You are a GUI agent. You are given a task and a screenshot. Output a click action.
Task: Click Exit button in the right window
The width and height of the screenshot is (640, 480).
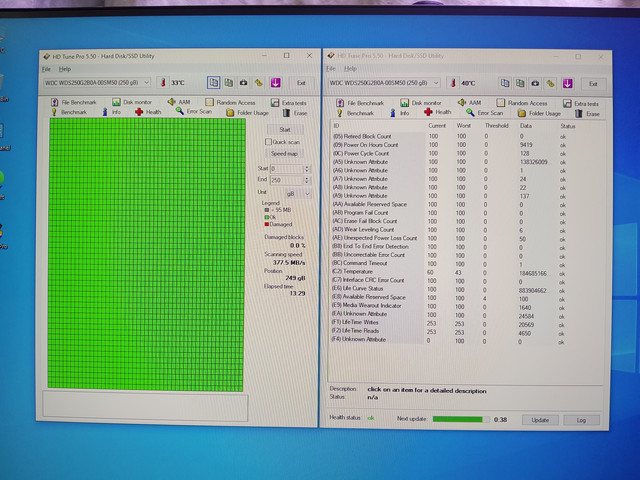(593, 84)
